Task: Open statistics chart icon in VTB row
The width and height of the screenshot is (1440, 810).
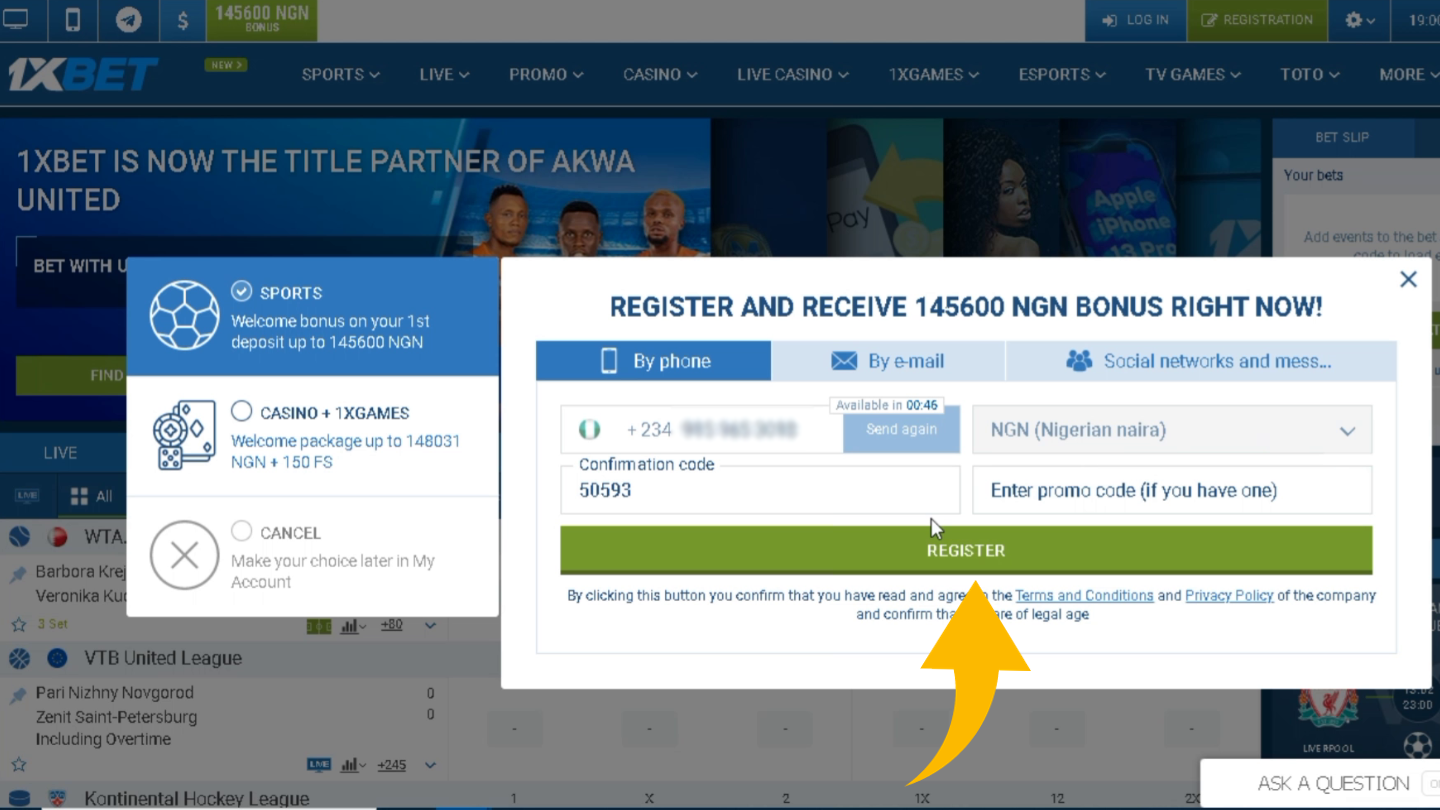Action: point(351,765)
